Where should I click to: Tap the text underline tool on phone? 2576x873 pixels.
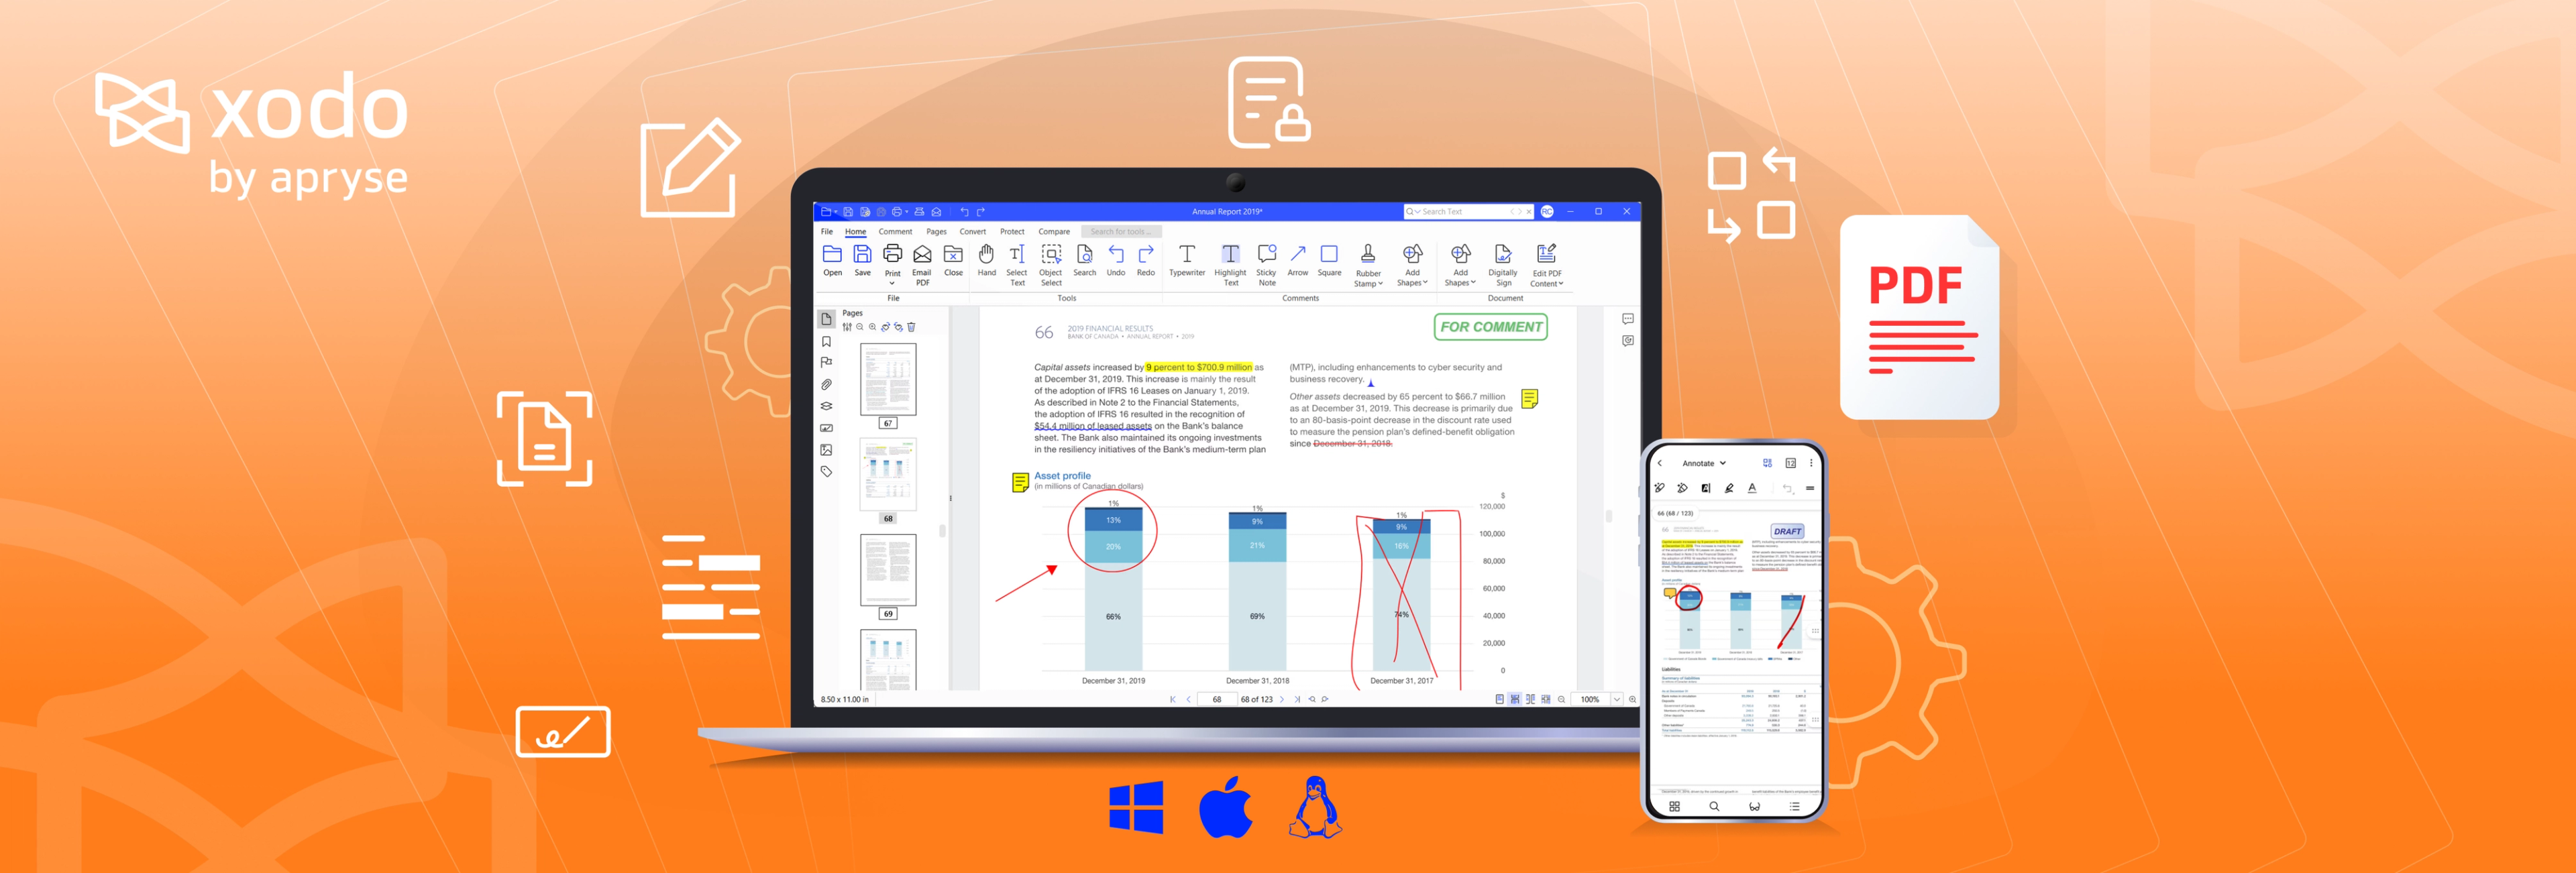[1752, 488]
